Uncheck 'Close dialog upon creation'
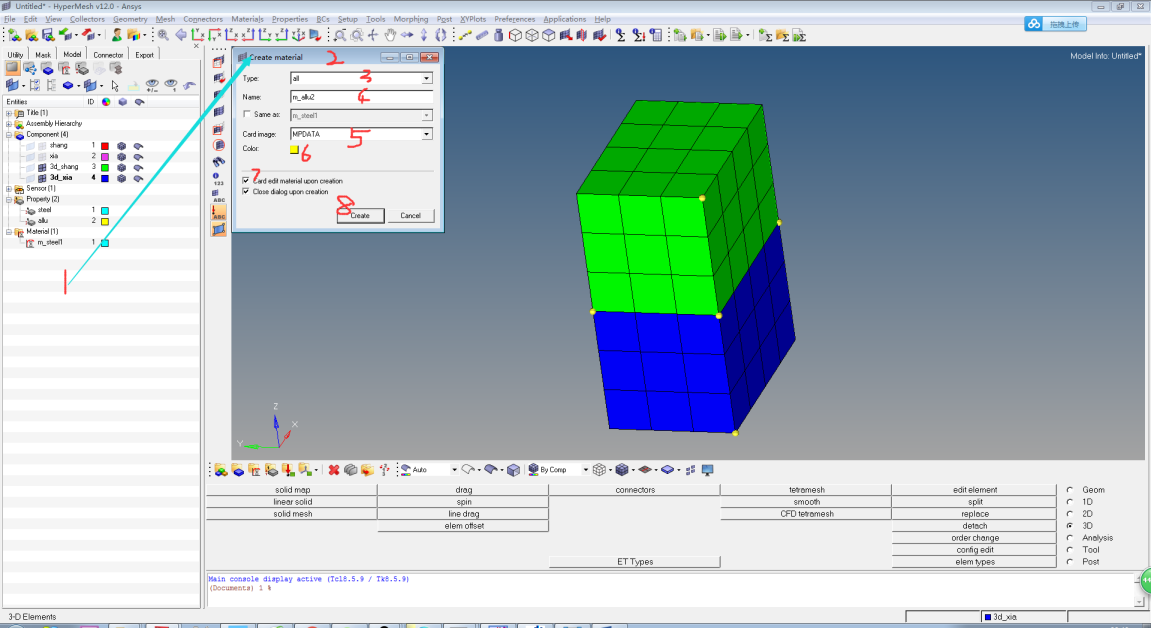 [x=247, y=191]
